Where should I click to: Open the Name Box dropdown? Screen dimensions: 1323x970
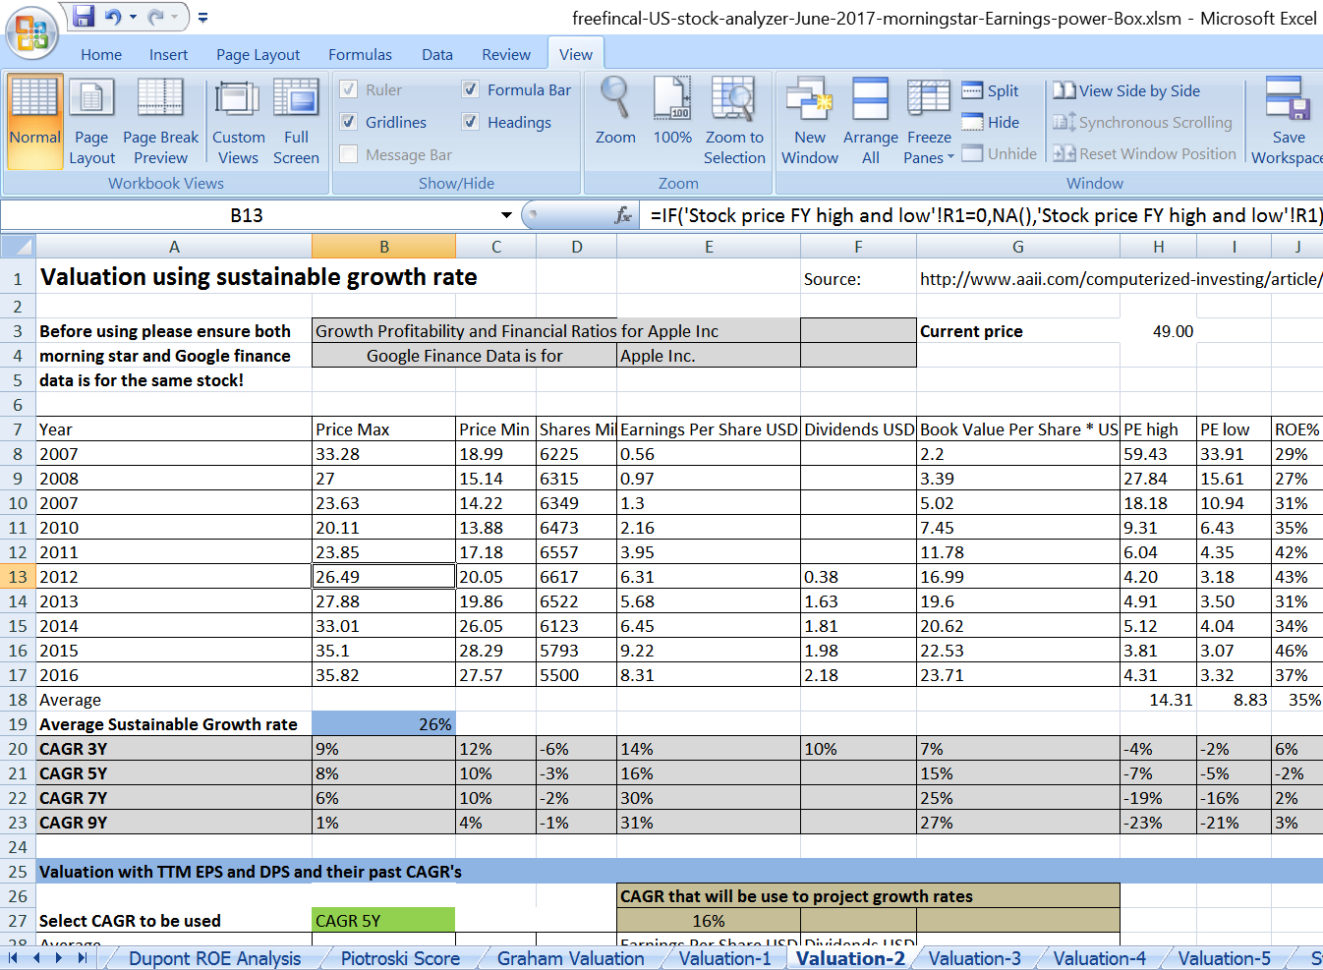(x=506, y=216)
